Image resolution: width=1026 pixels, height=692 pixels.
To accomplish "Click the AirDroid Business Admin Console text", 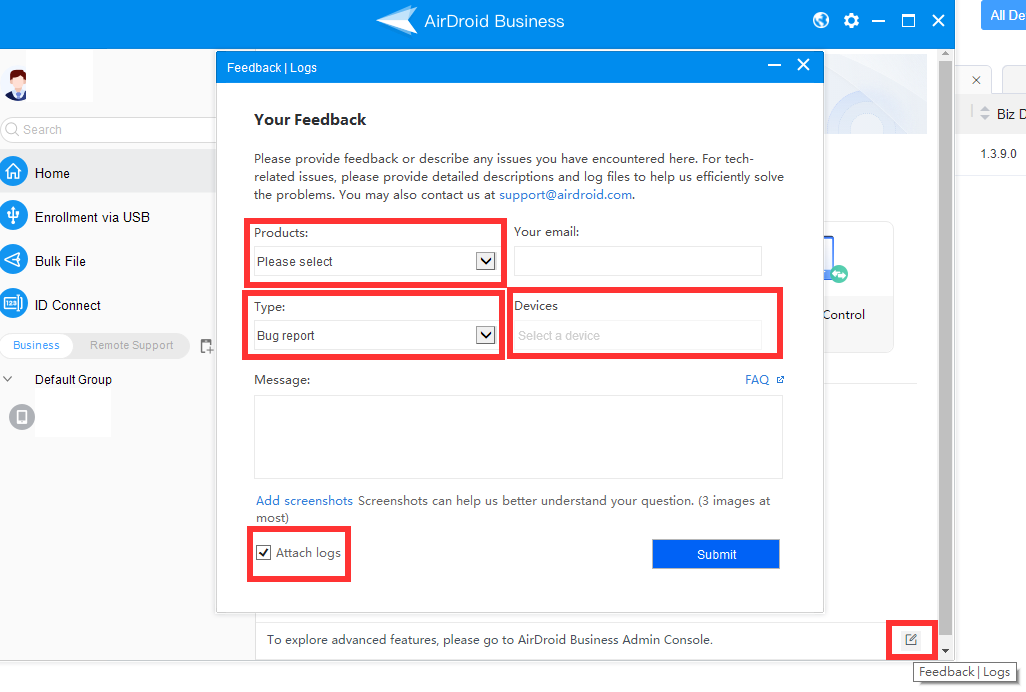I will click(x=614, y=640).
